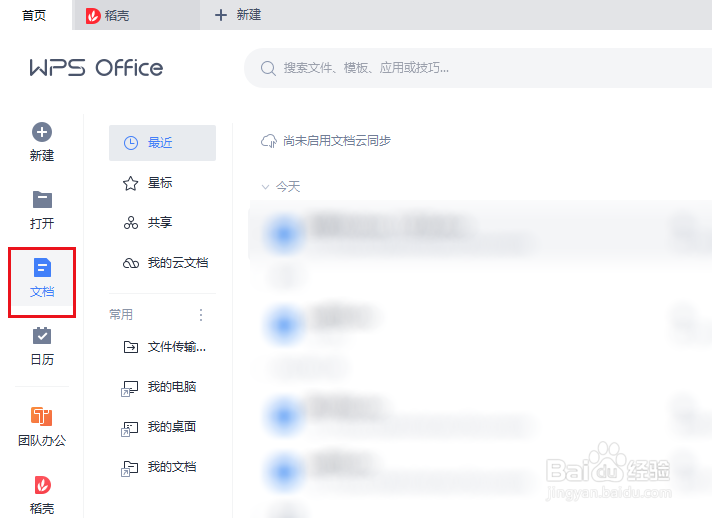Click the 文件传输 folder arrow icon
This screenshot has height=518, width=712.
[131, 347]
